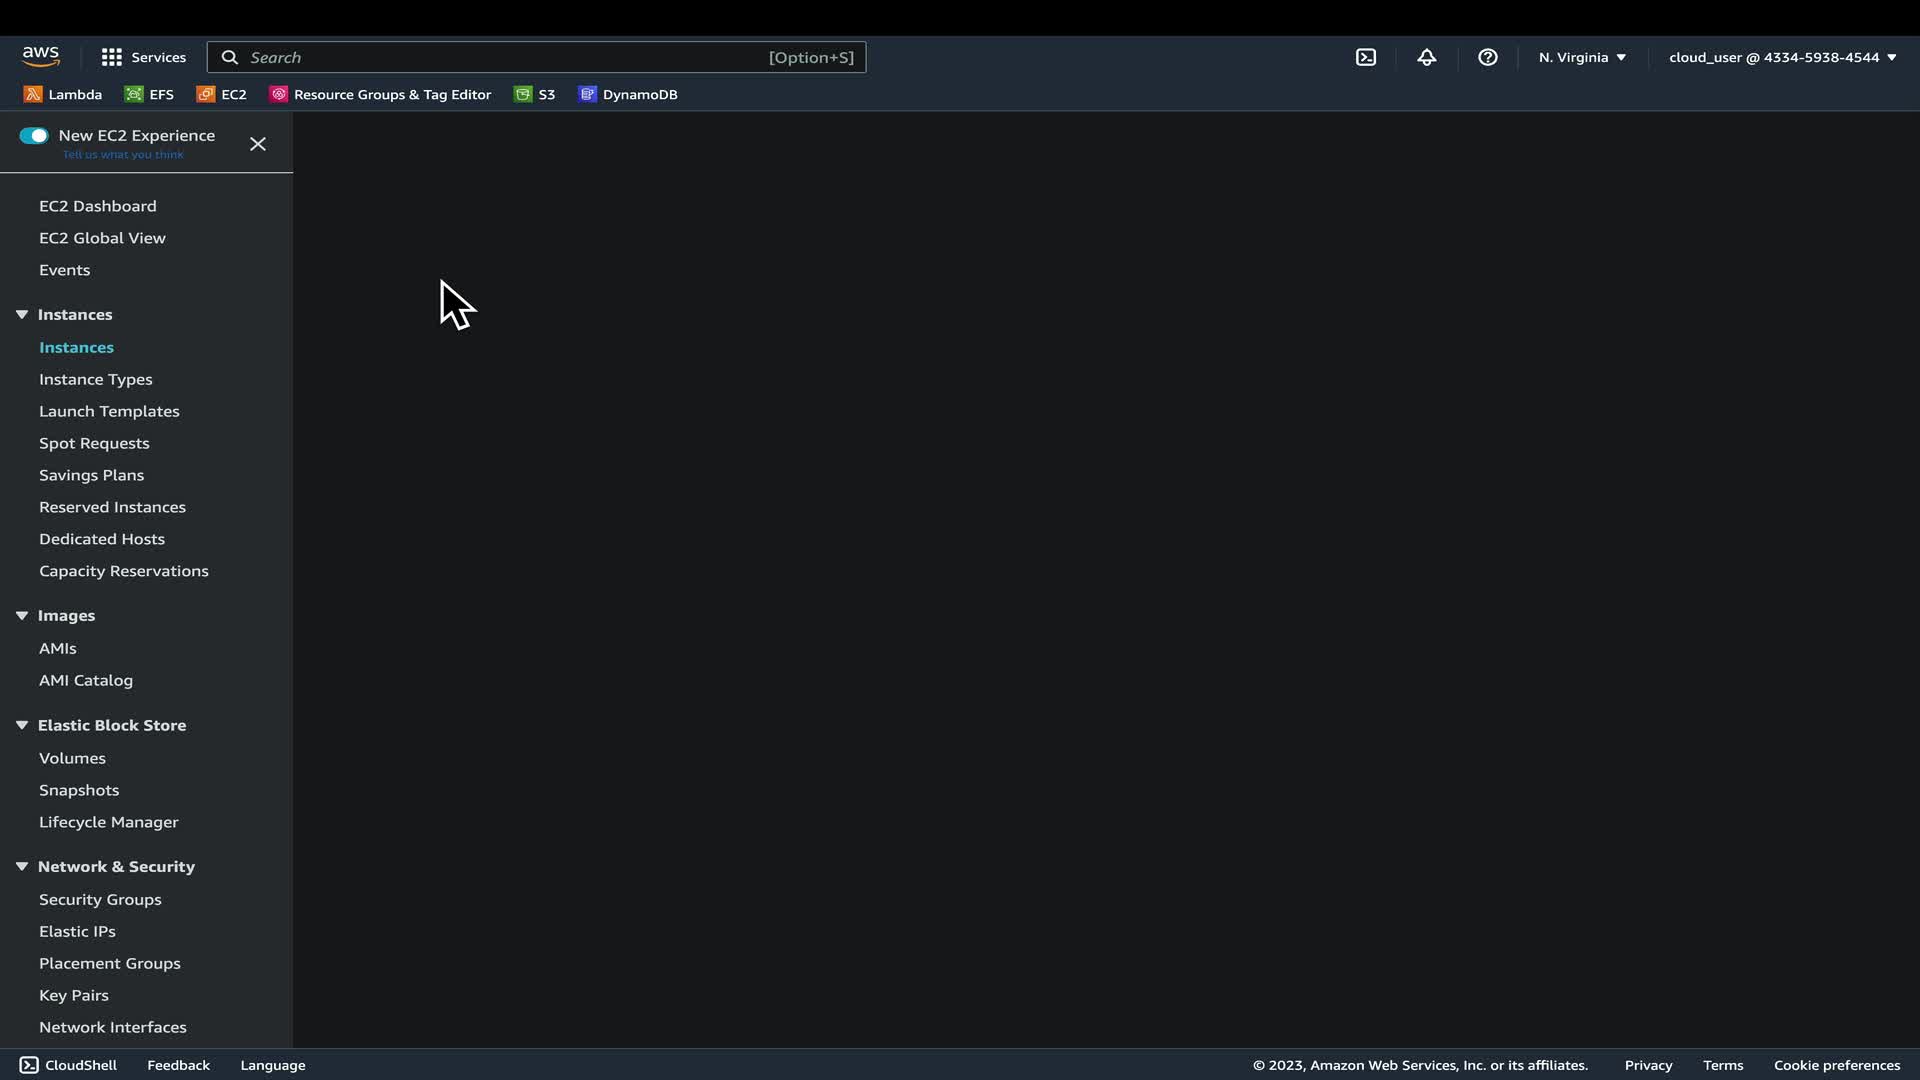Click the AWS search input field
Image resolution: width=1920 pixels, height=1080 pixels.
point(500,57)
